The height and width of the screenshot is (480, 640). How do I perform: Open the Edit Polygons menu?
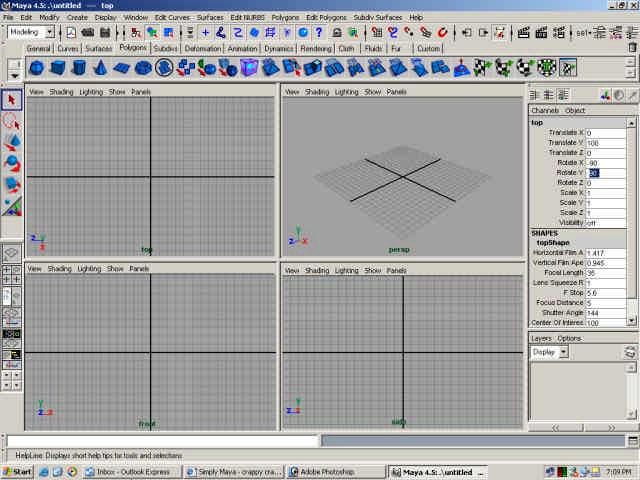327,17
